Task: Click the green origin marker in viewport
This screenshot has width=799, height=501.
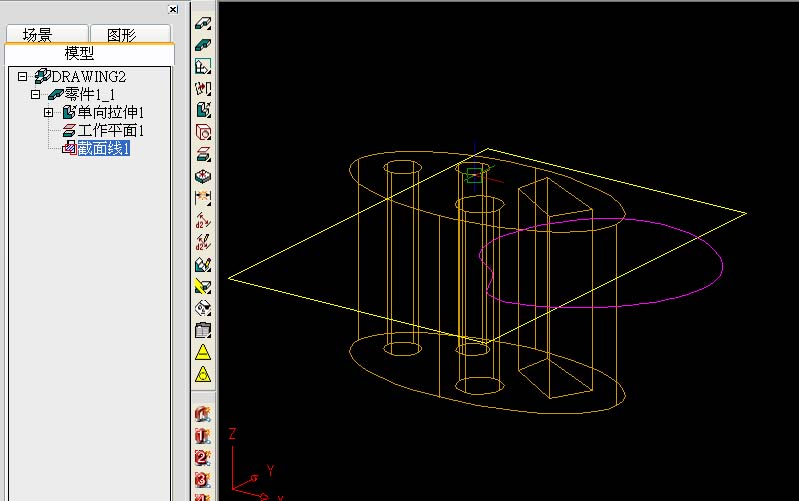Action: tap(475, 175)
